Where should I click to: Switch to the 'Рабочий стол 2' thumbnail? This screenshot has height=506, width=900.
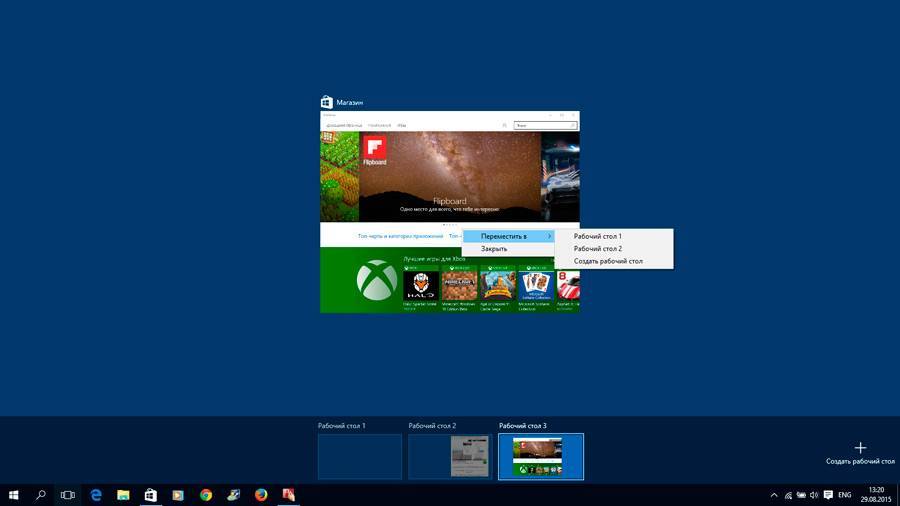click(x=449, y=457)
